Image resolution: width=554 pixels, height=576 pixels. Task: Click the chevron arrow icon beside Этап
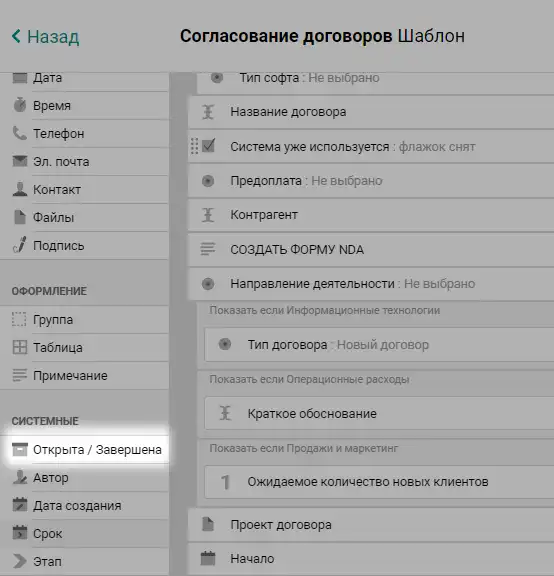[x=20, y=561]
